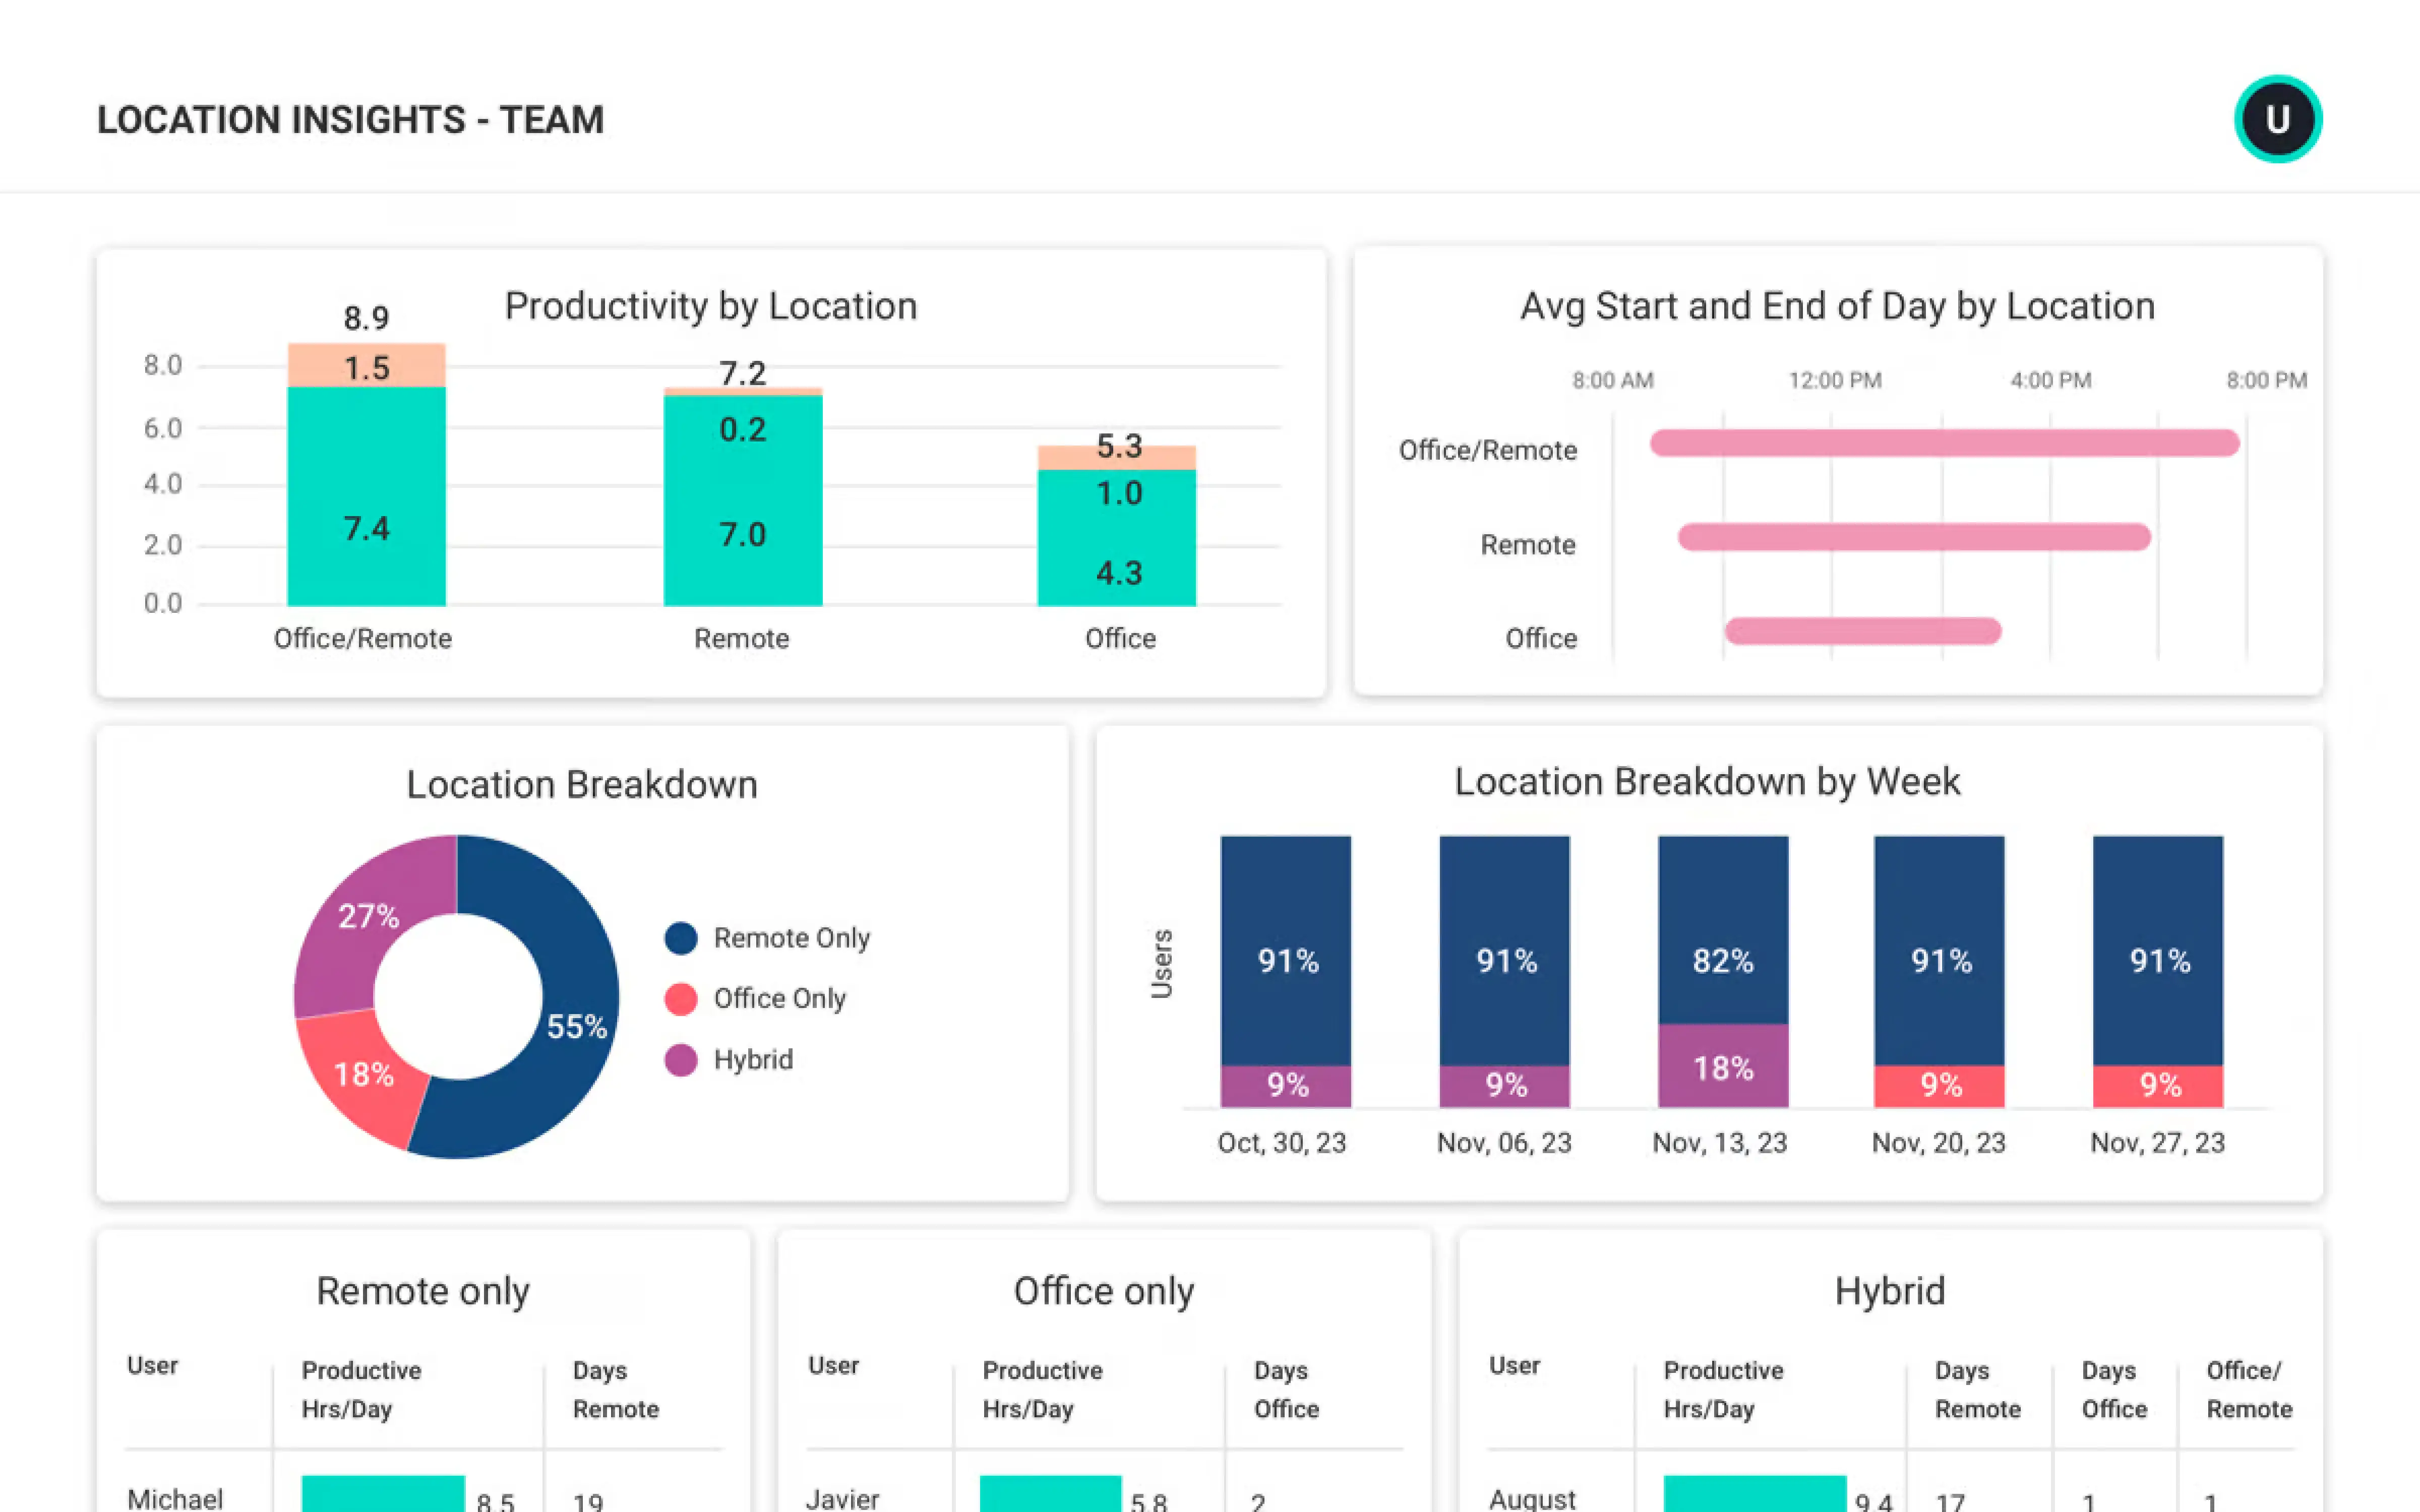
Task: Toggle the Office Only legend dot
Action: [681, 999]
